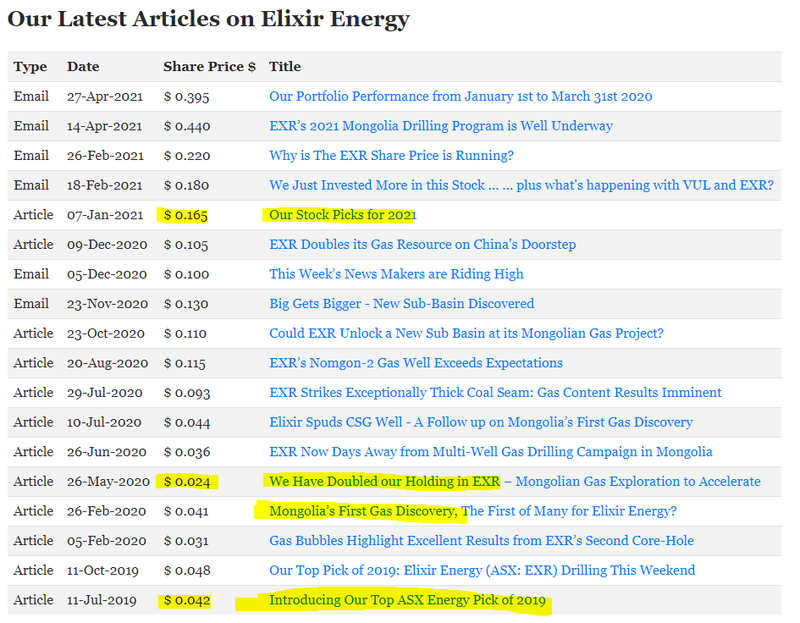Click the 'Title' column header
Viewport: 800px width, 623px height.
click(285, 67)
